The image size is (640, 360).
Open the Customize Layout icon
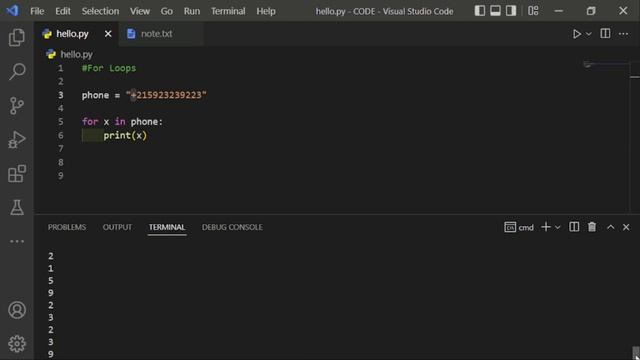point(533,11)
